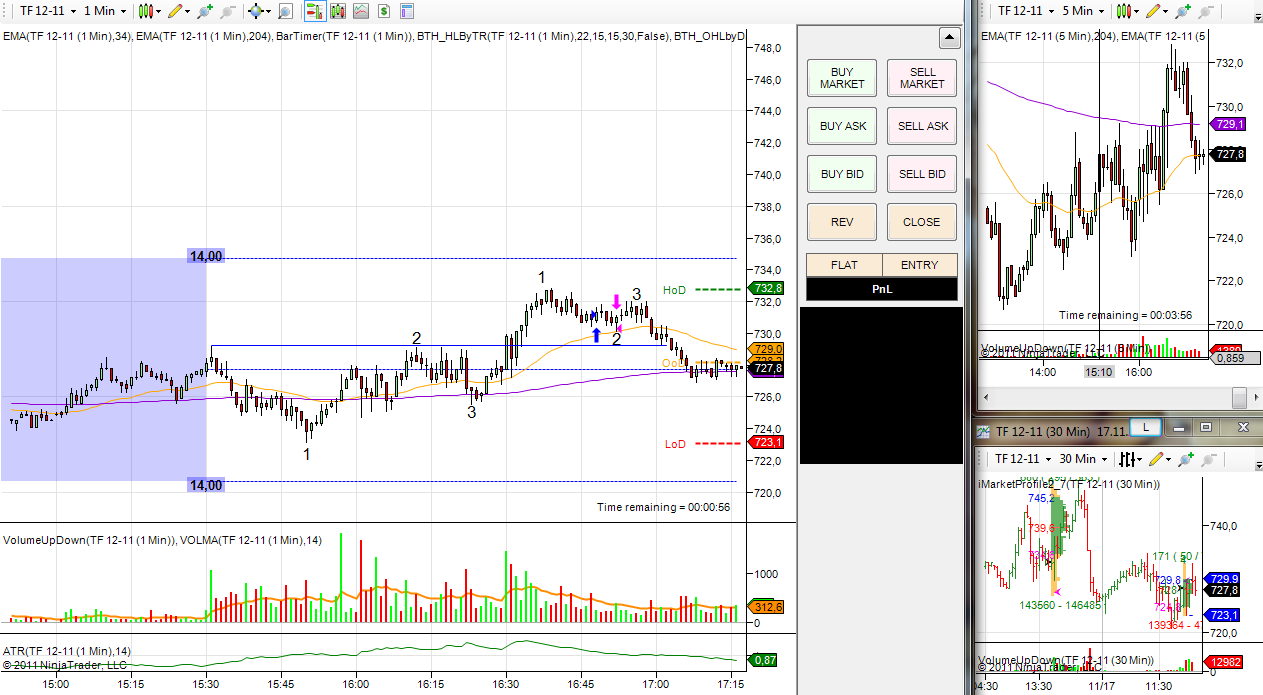Expand the cursor type dropdown arrow in the 1 Min chart

point(268,12)
